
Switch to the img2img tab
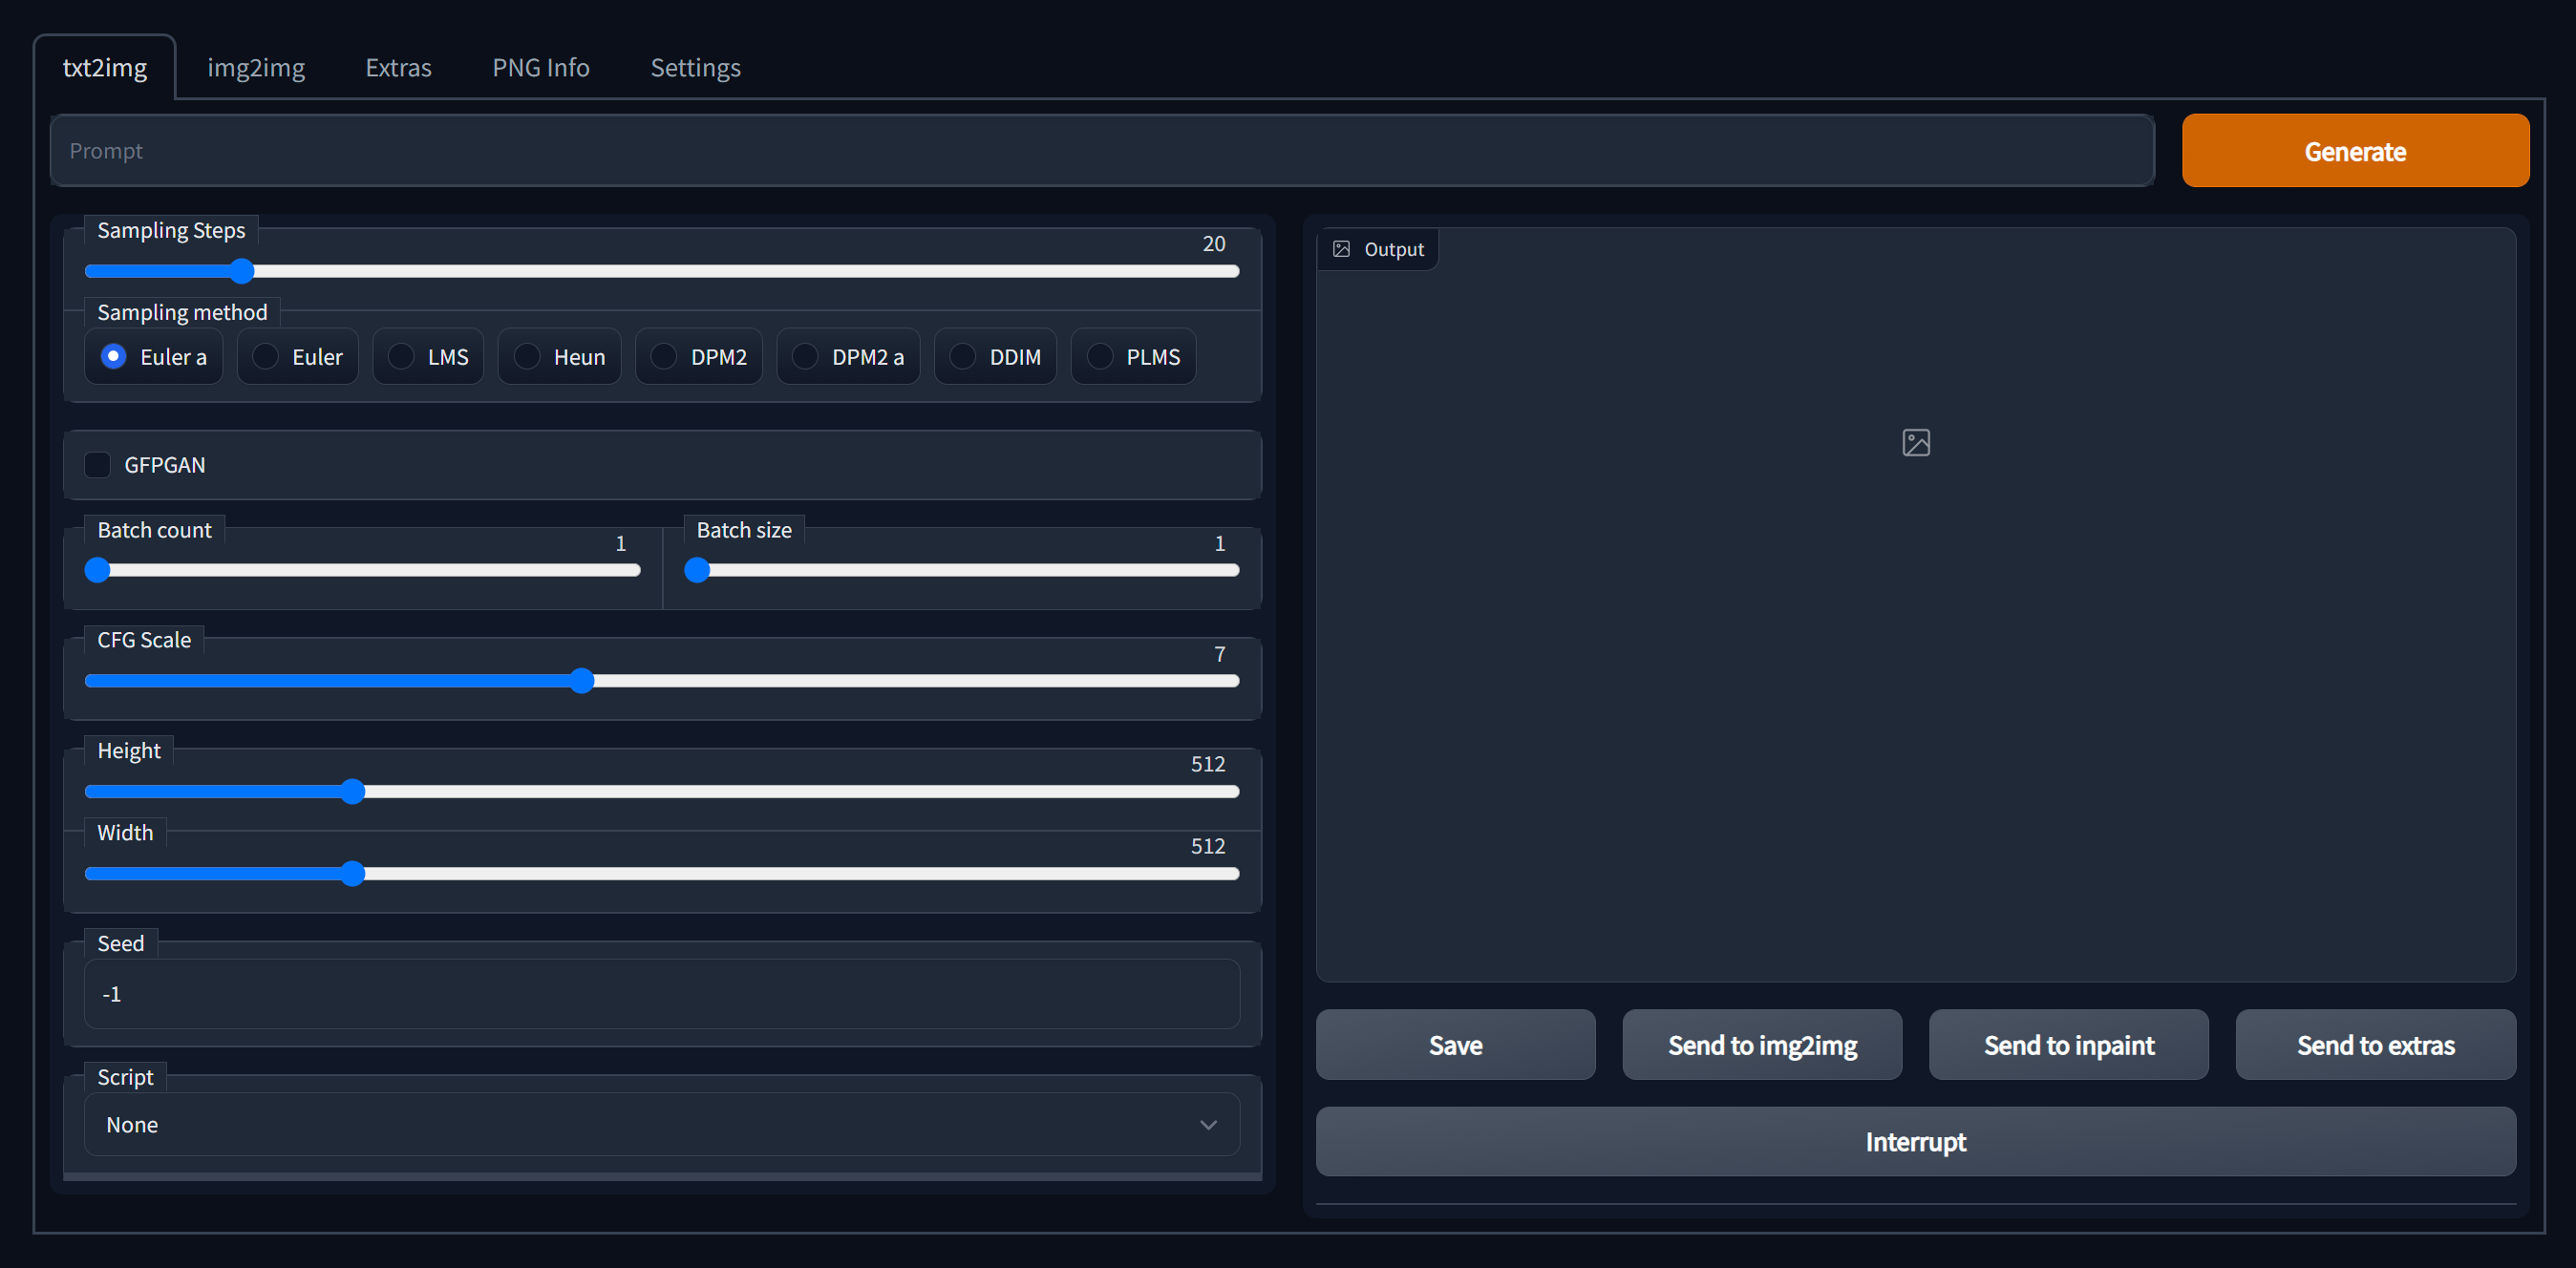256,68
